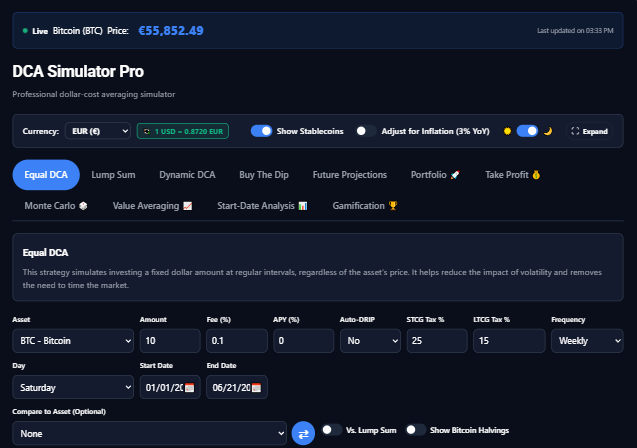Switch to the Monte Carlo tab
Screen dimensions: 637x448
click(x=56, y=206)
